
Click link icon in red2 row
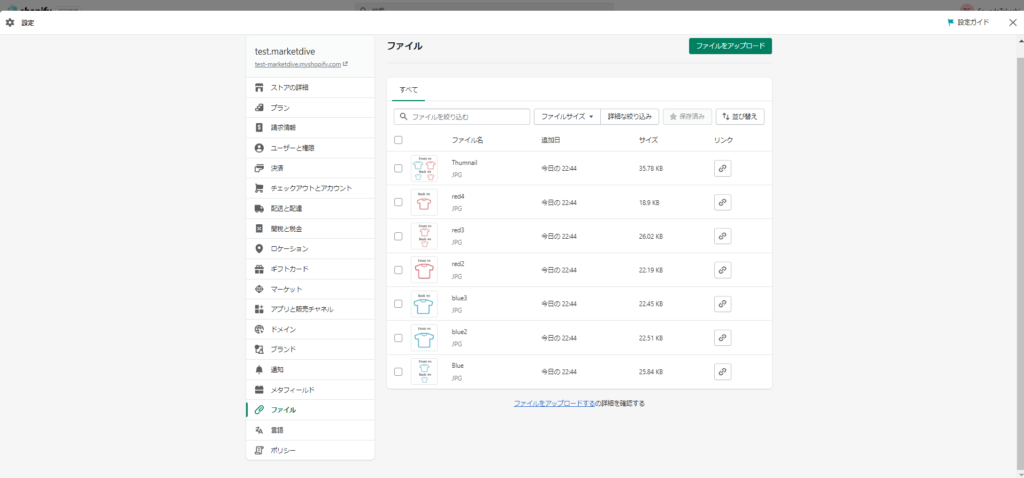coord(722,270)
